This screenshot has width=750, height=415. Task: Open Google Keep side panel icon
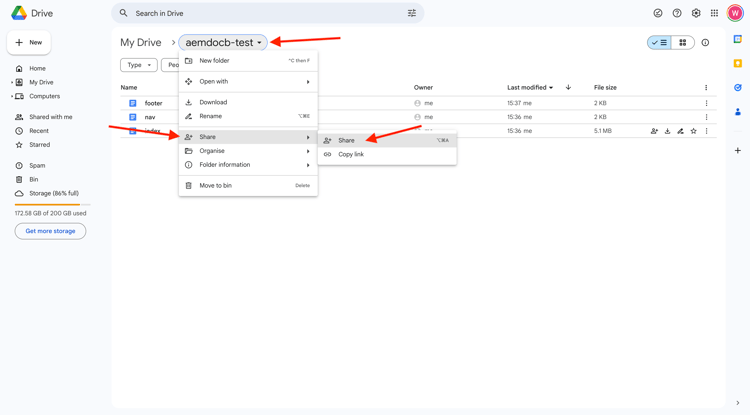tap(738, 64)
